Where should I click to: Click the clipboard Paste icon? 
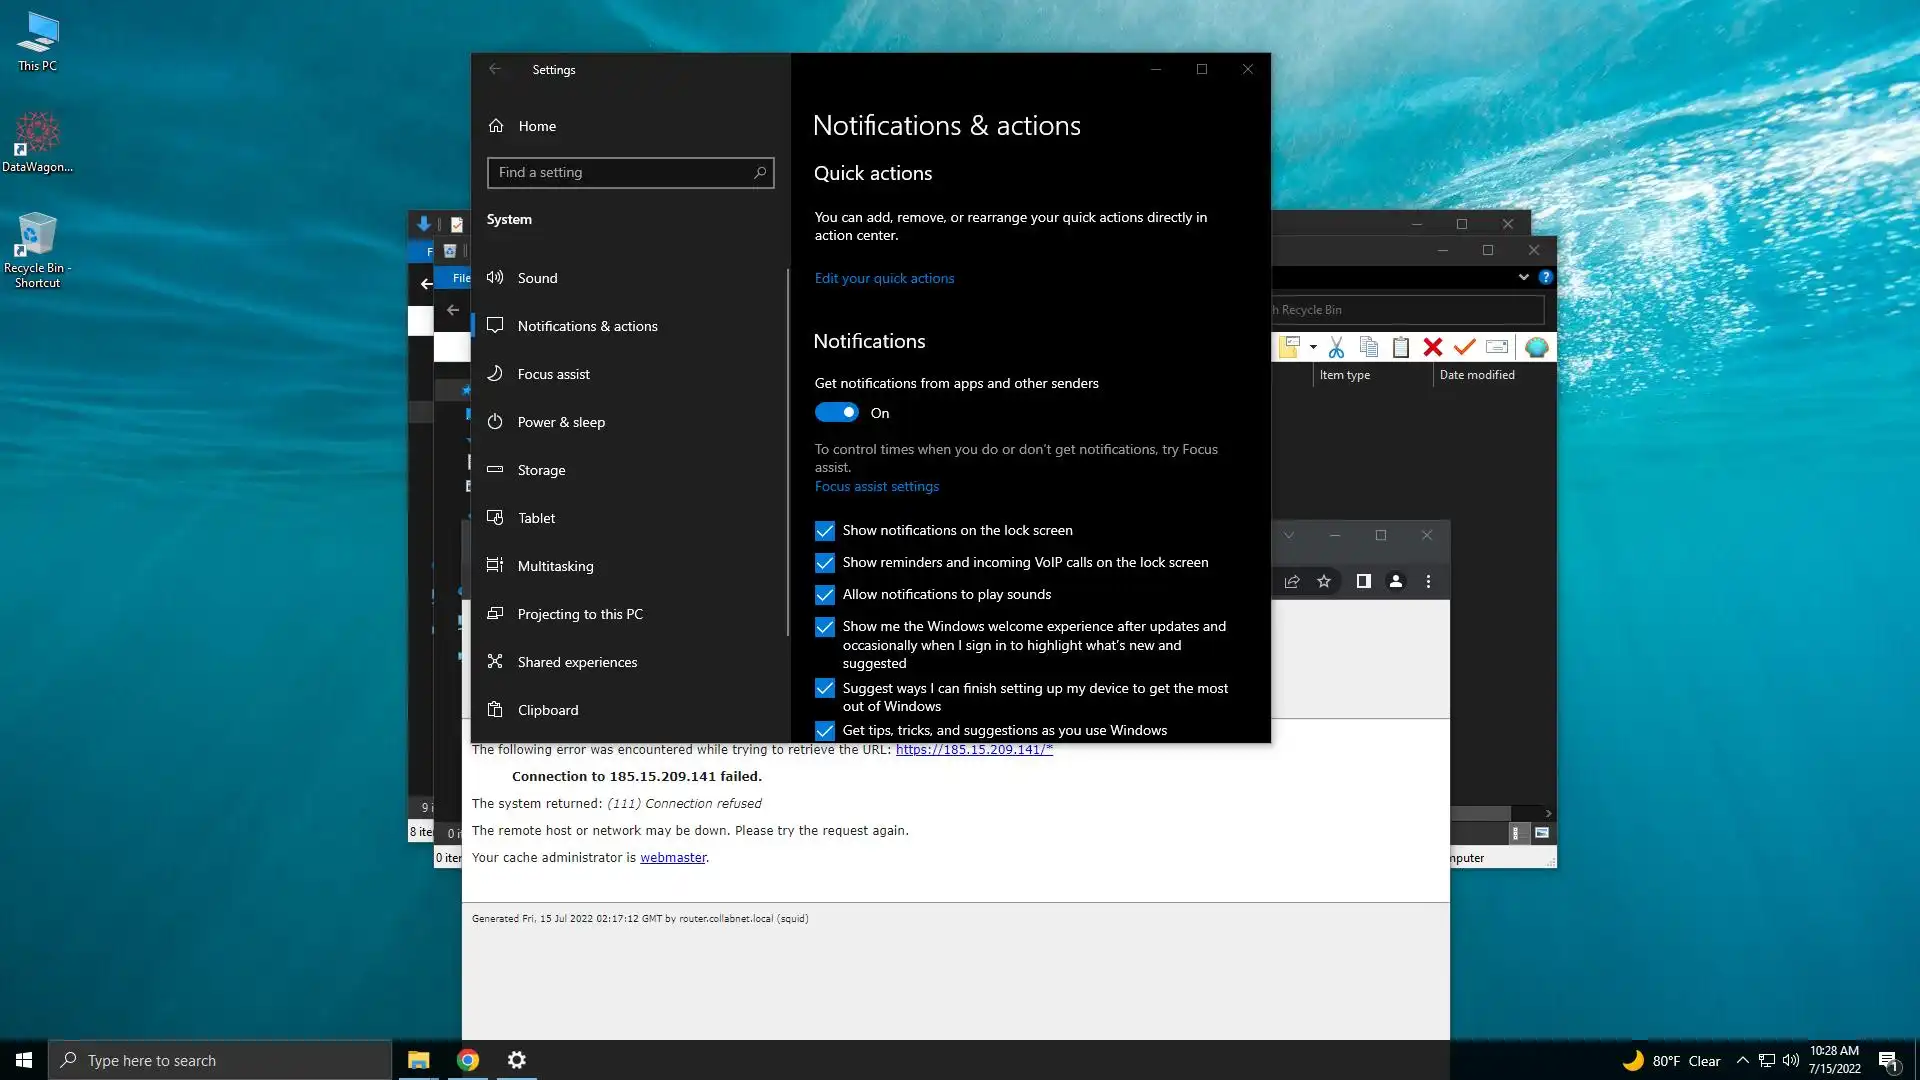point(1401,347)
